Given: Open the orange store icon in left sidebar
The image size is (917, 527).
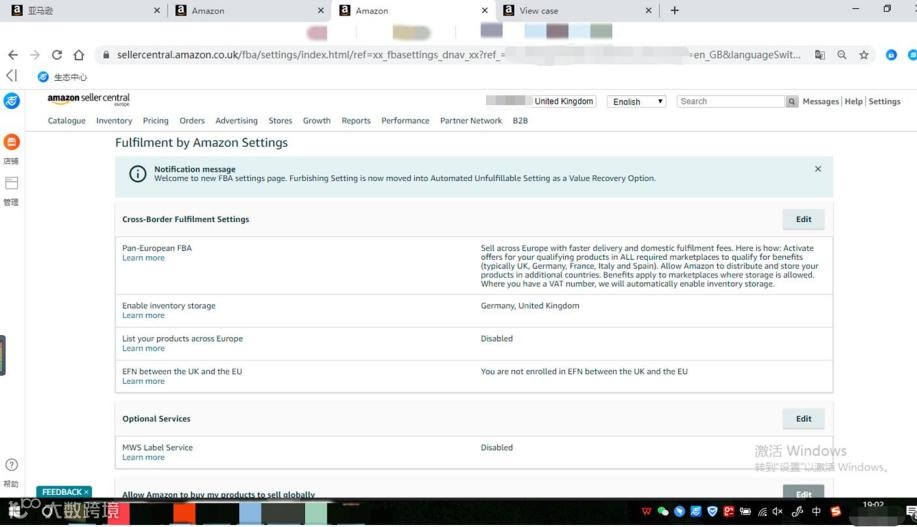Looking at the screenshot, I should click(11, 142).
